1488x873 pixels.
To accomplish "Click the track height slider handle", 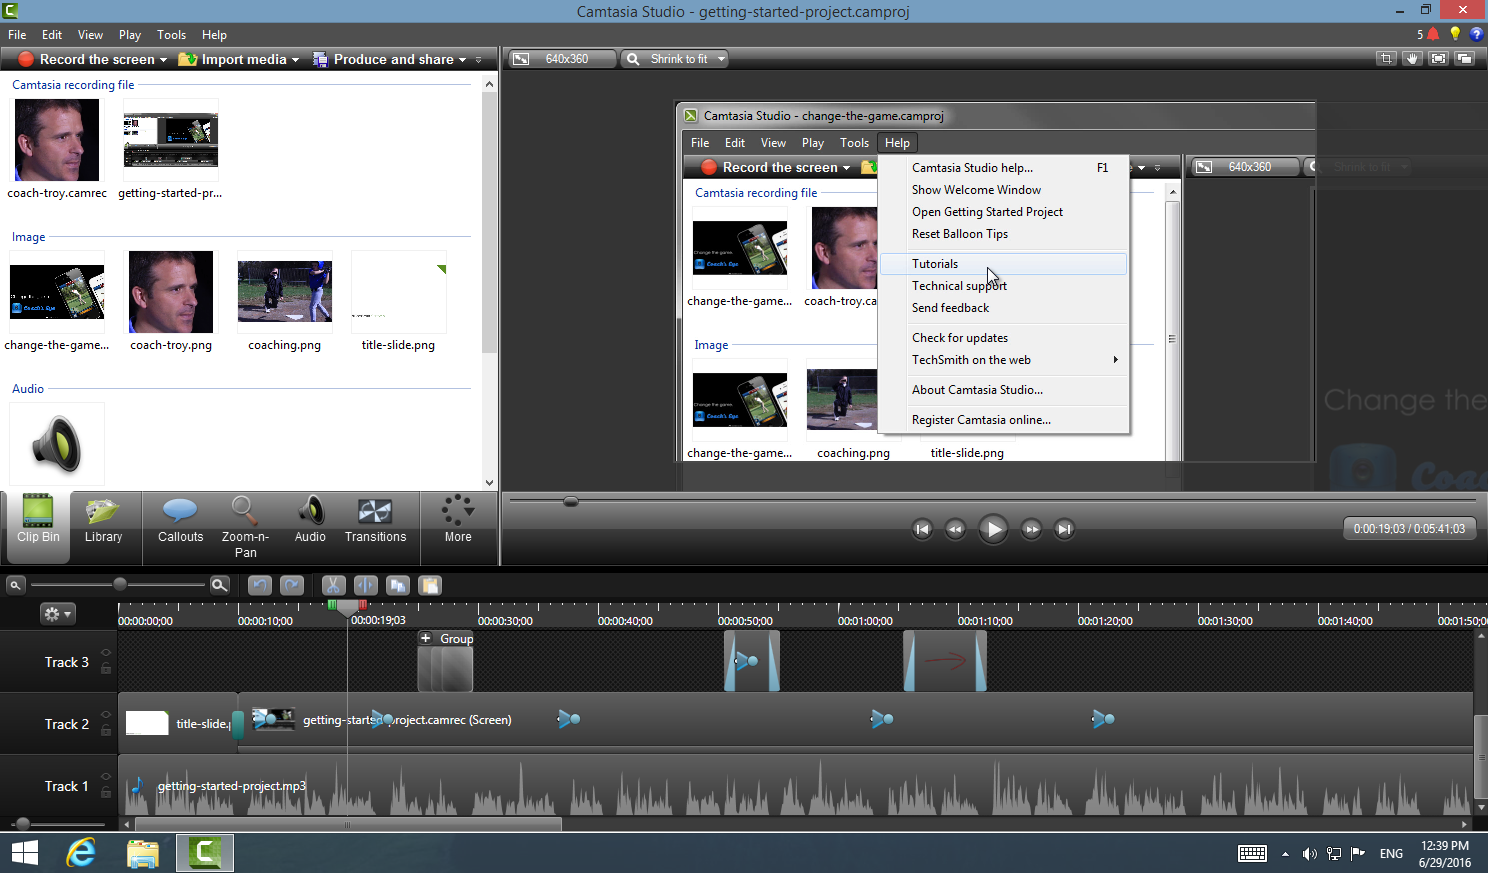I will click(x=22, y=824).
